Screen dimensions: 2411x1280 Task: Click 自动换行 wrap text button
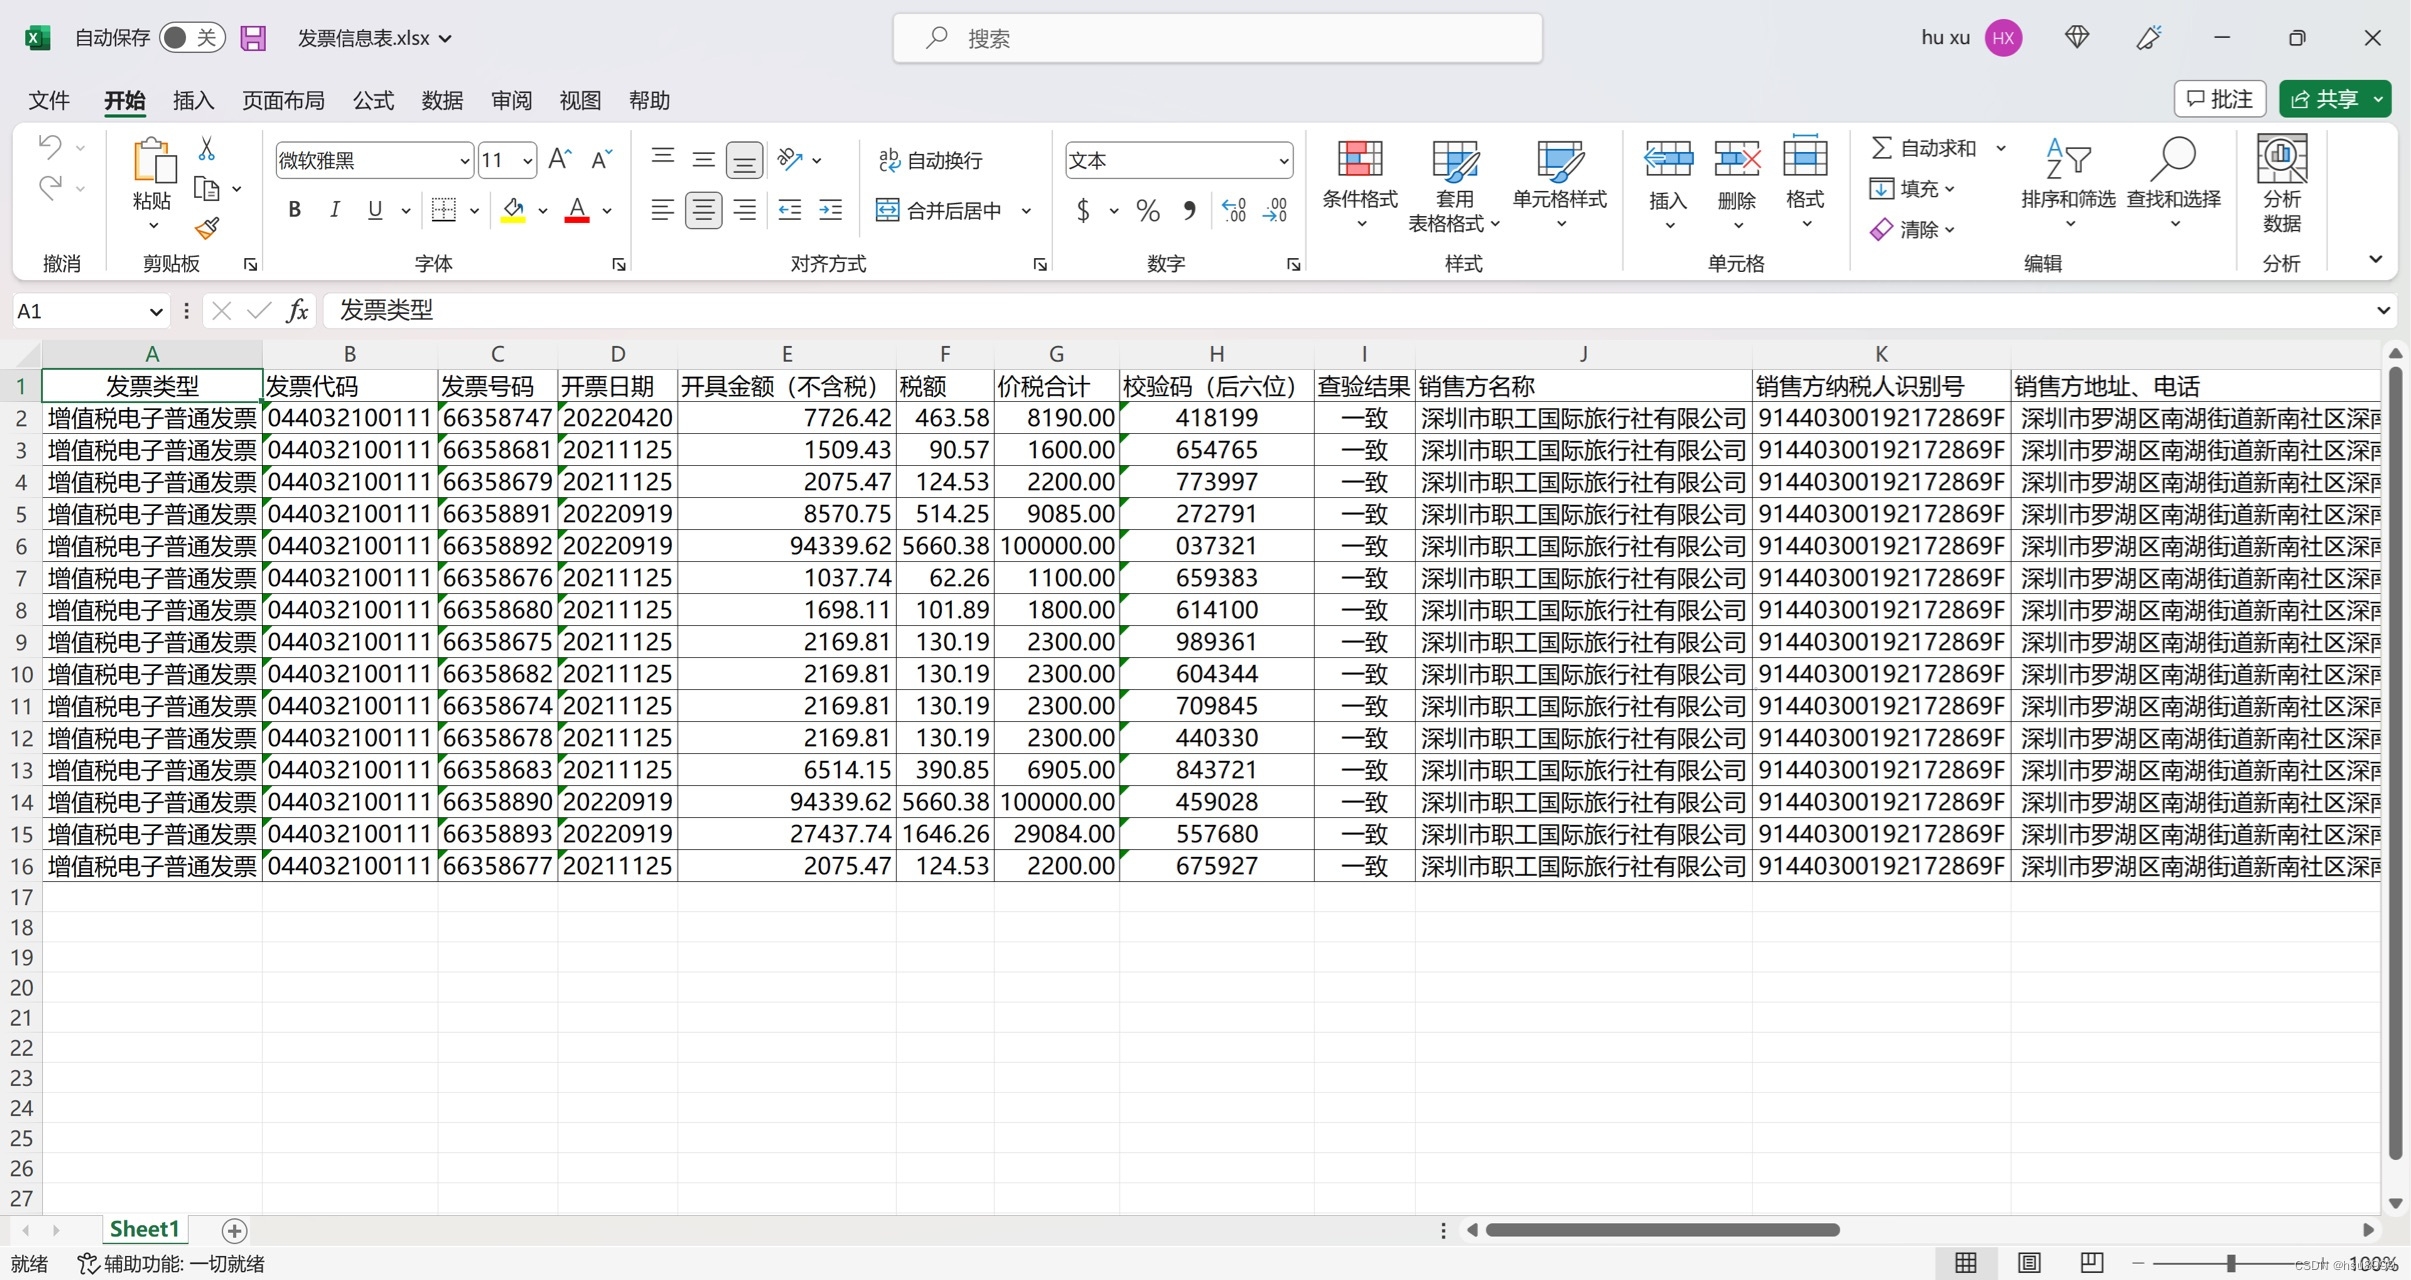(930, 160)
